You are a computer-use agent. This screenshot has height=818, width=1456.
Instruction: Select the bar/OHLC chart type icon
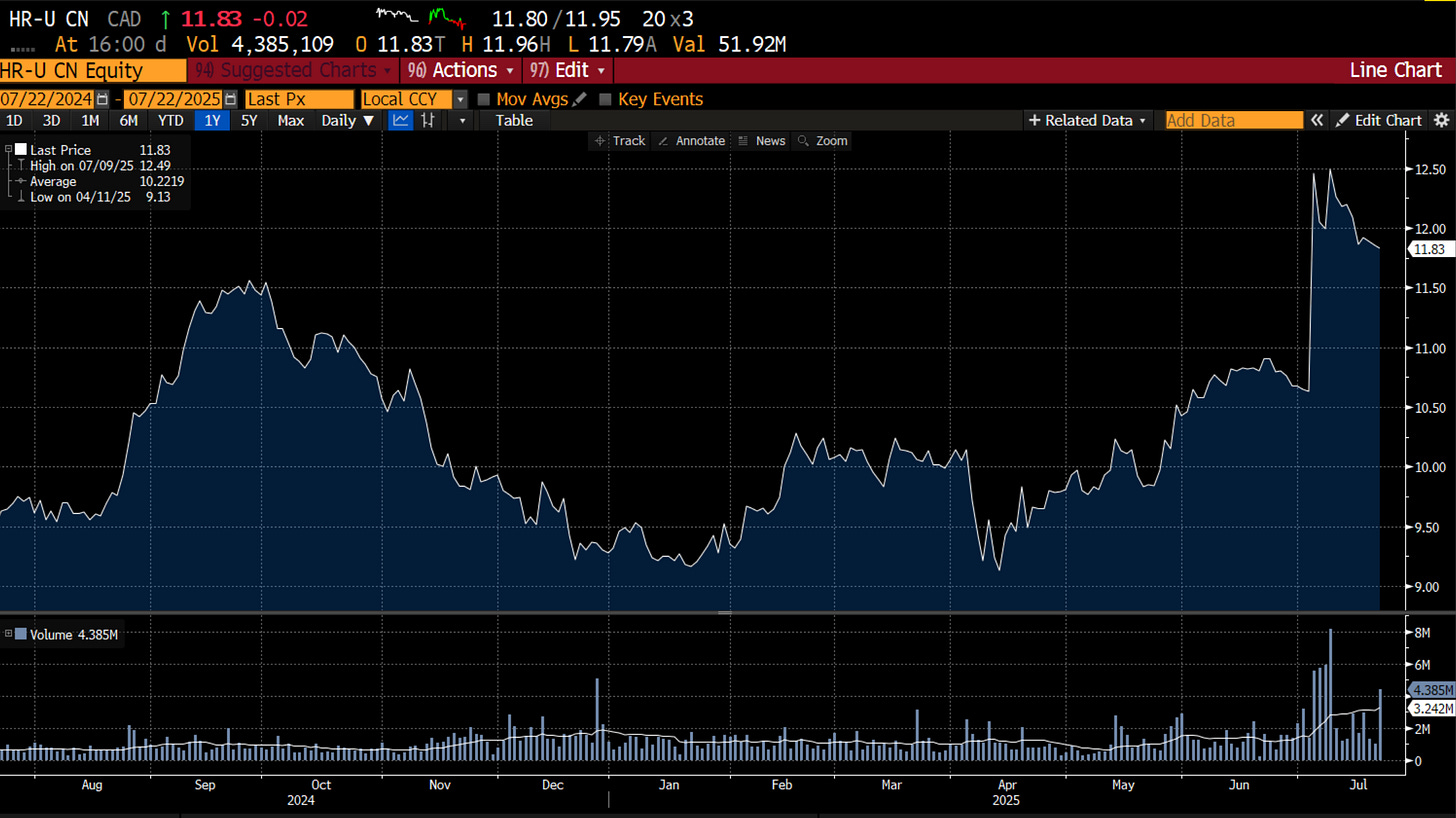(428, 120)
